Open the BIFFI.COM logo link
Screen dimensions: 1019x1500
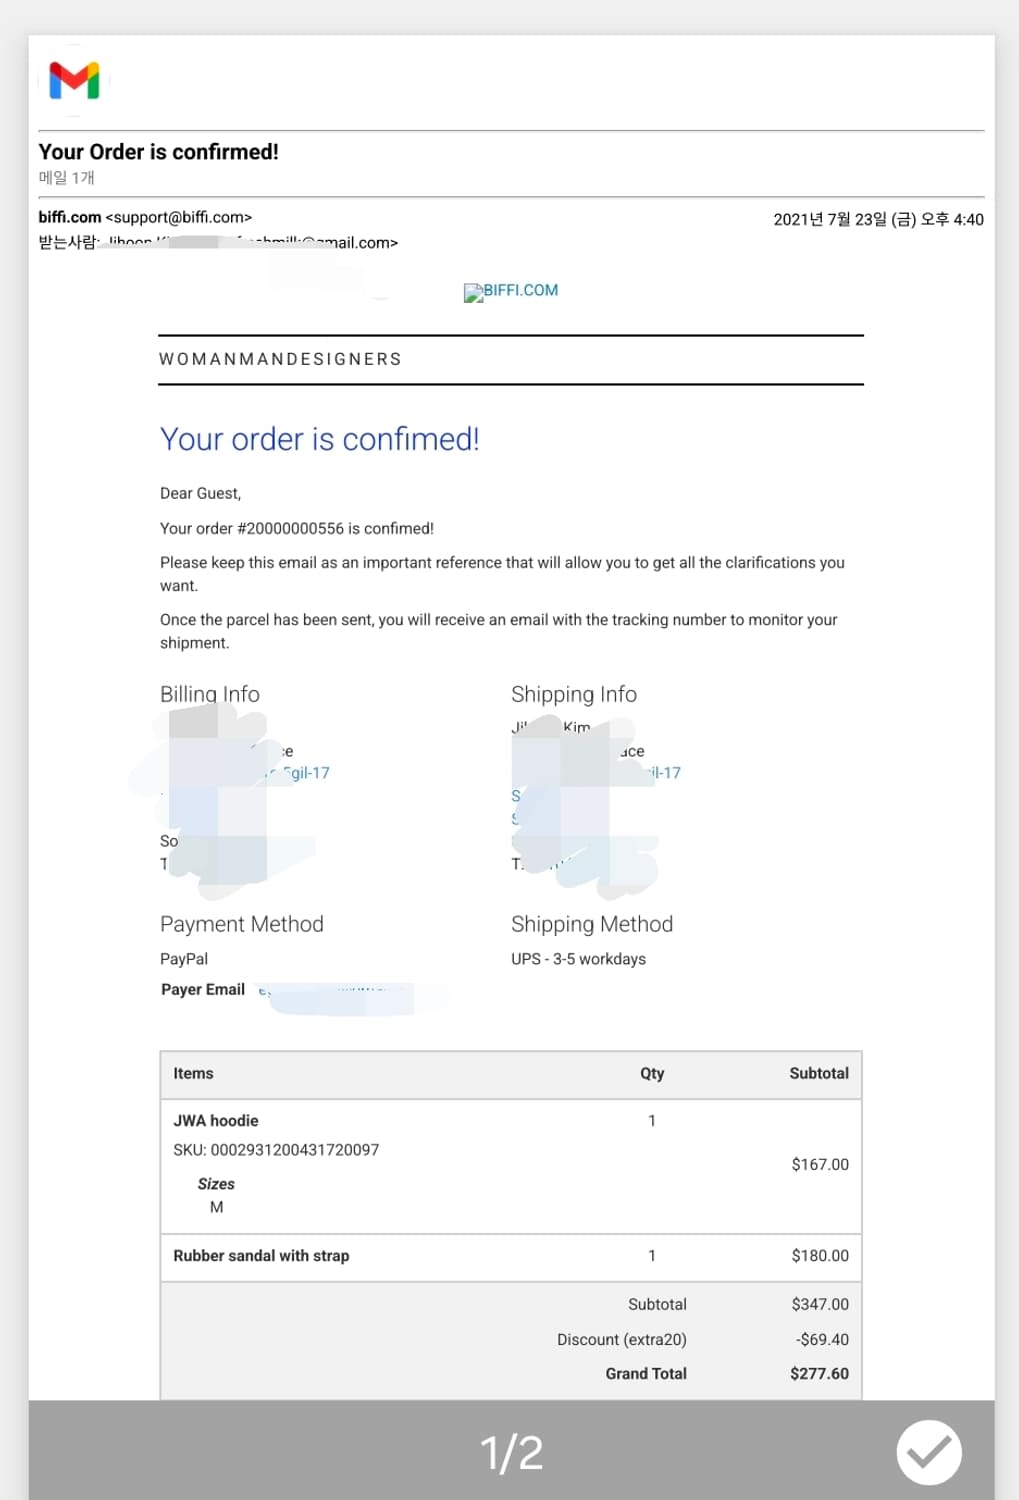tap(520, 290)
